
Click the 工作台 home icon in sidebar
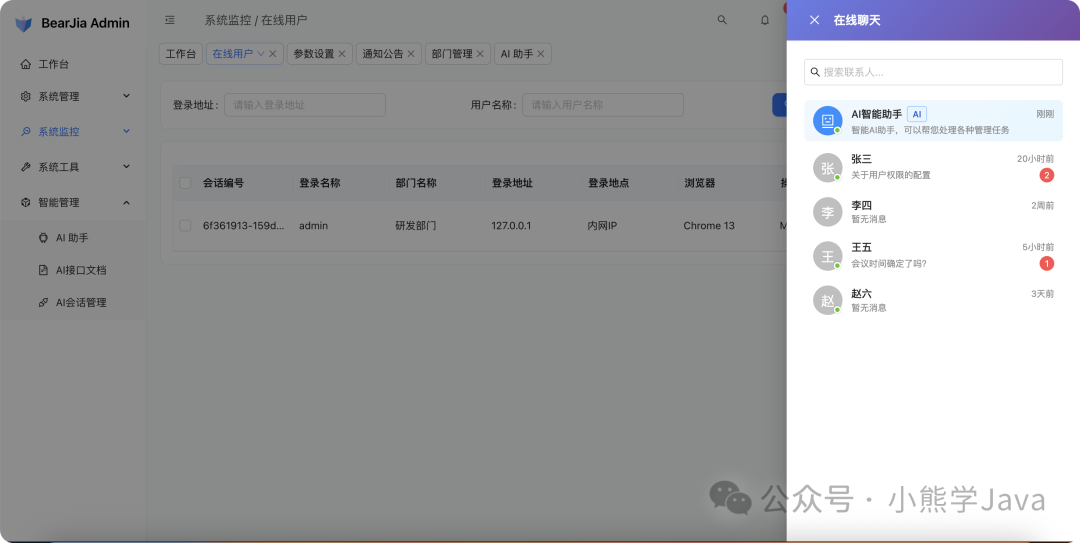[x=25, y=64]
